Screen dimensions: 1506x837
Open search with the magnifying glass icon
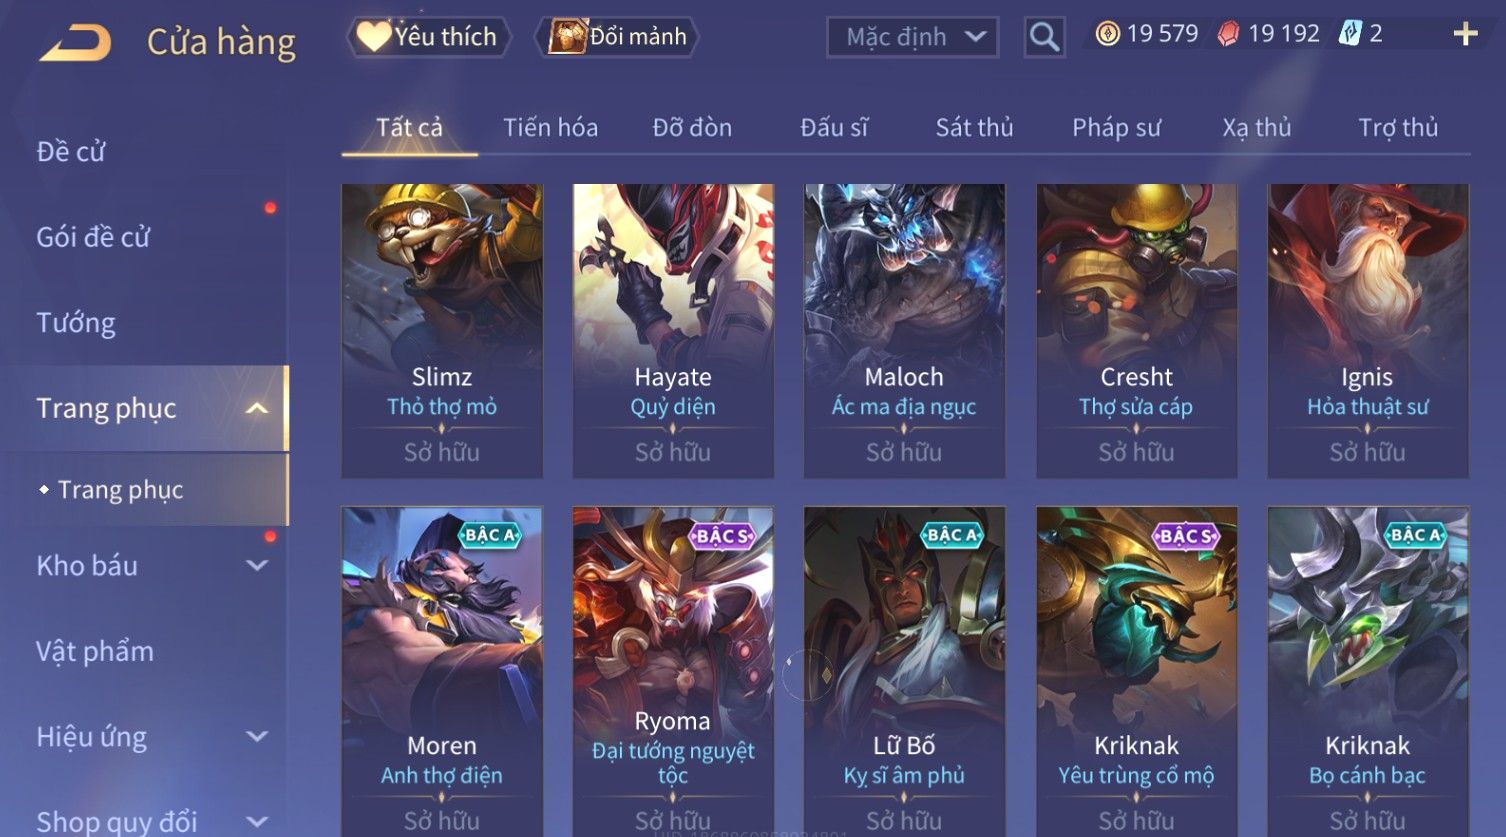[x=1044, y=37]
